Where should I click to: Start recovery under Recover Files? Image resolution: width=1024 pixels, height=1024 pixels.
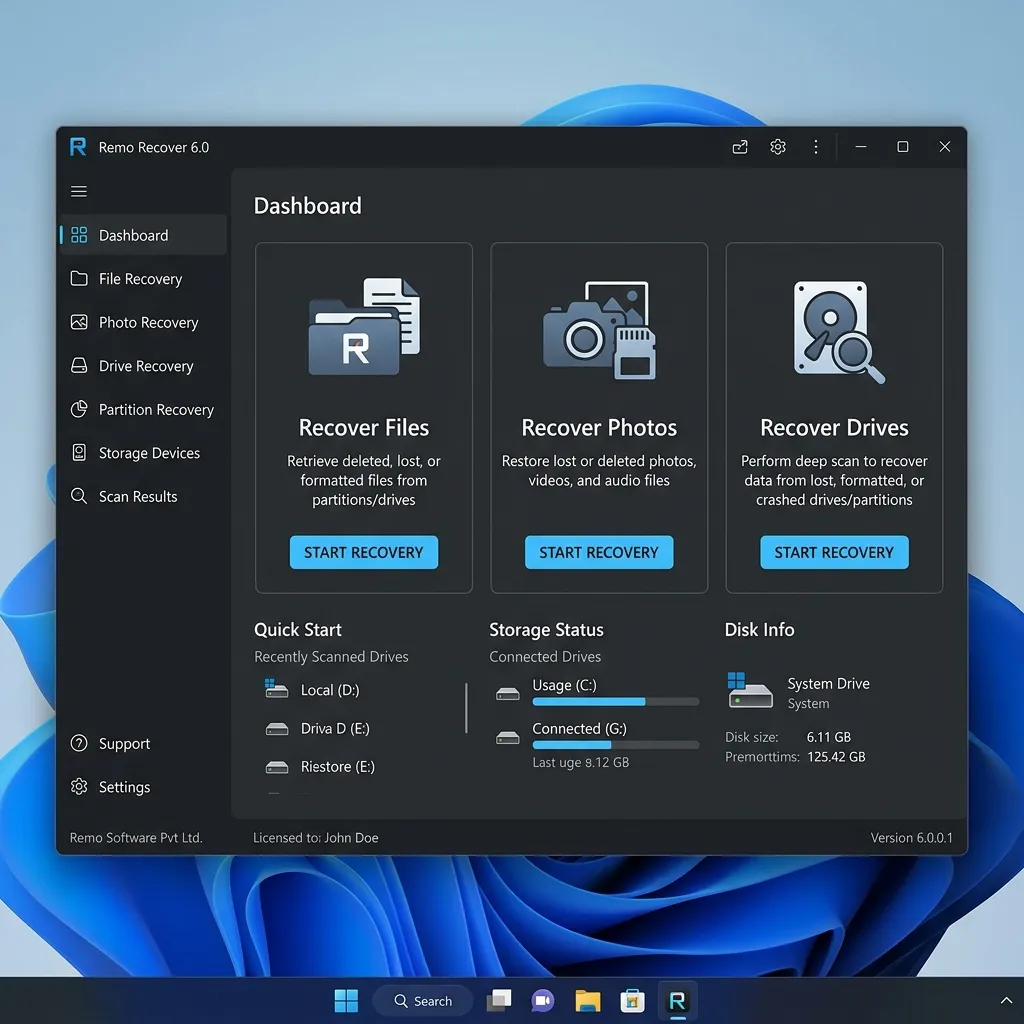pyautogui.click(x=364, y=552)
